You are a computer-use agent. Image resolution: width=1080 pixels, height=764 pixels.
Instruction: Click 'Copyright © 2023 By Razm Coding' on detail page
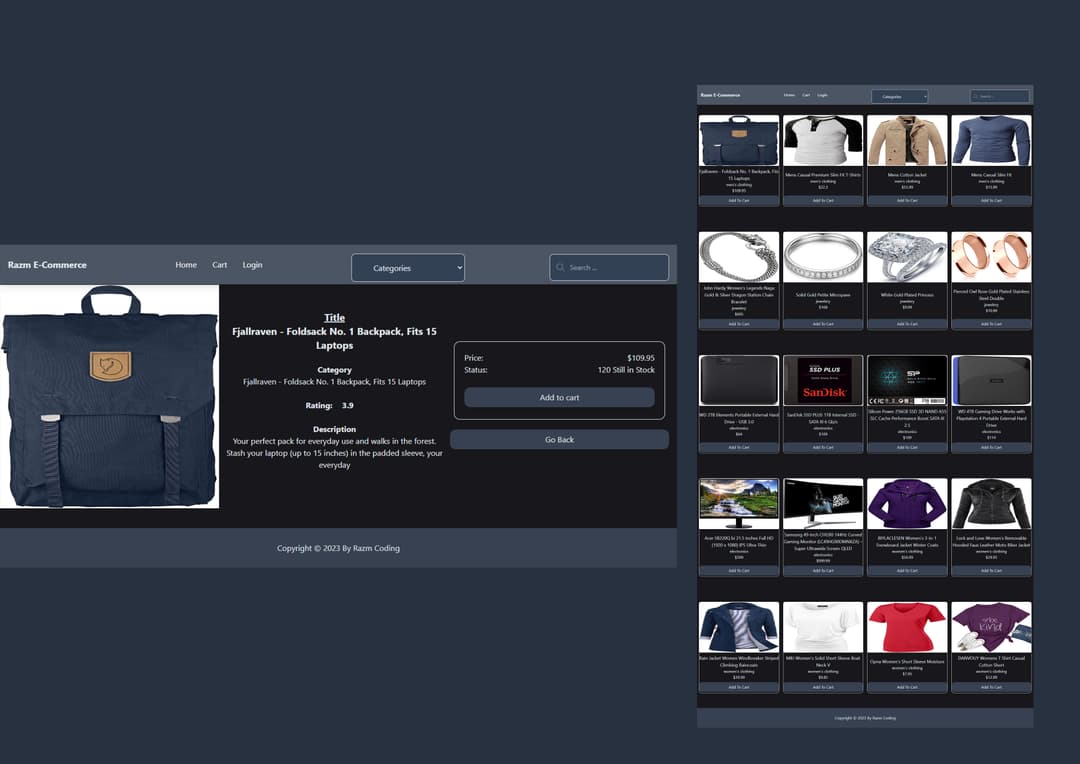click(338, 548)
